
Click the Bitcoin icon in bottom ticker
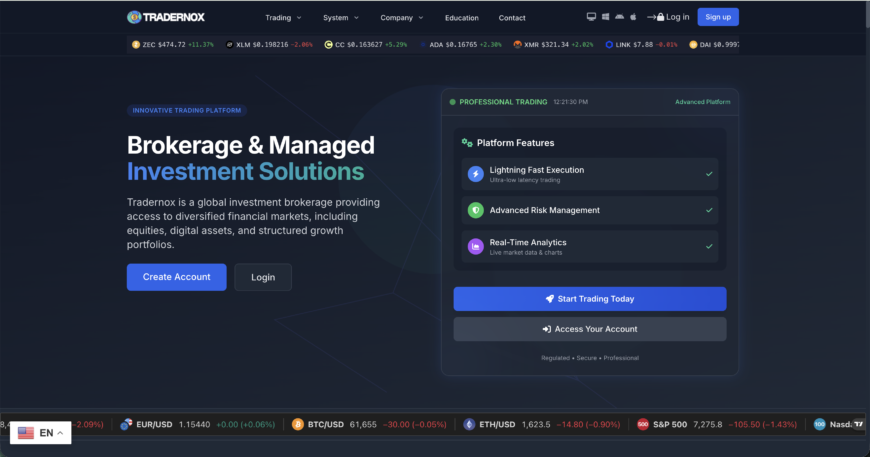click(x=298, y=424)
